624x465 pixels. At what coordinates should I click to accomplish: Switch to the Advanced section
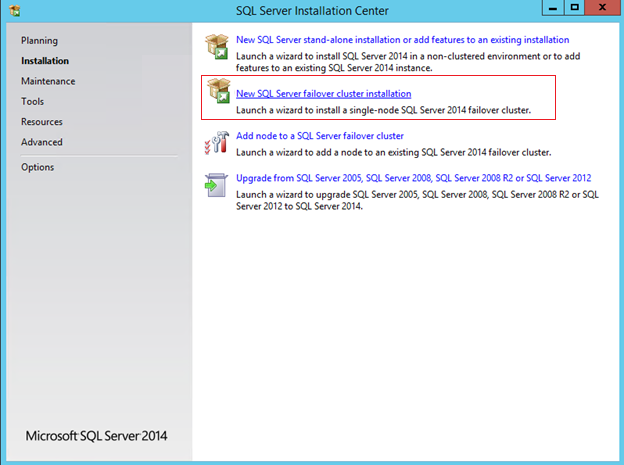[42, 142]
